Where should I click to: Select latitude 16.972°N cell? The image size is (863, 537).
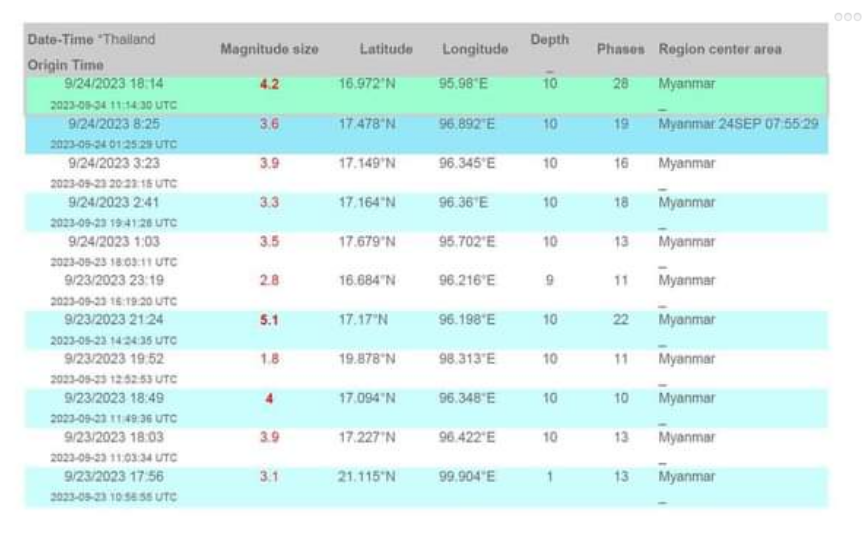pyautogui.click(x=367, y=84)
